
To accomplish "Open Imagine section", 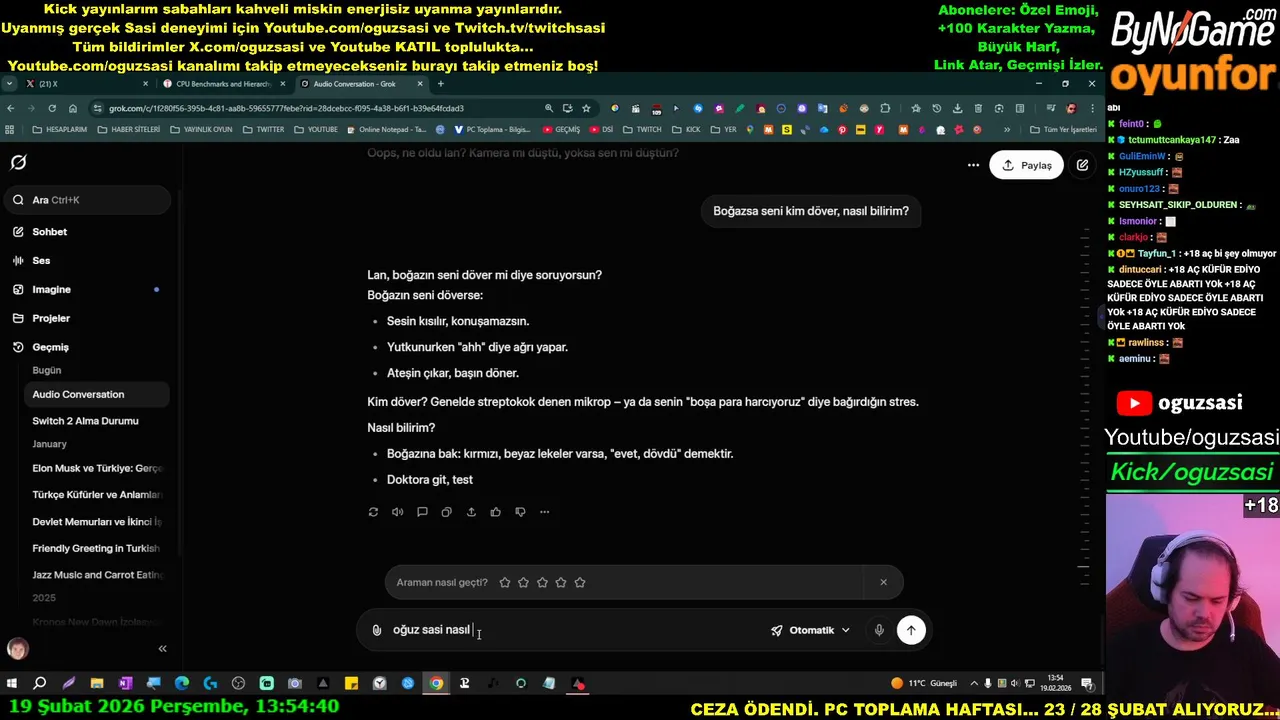I will coord(51,290).
